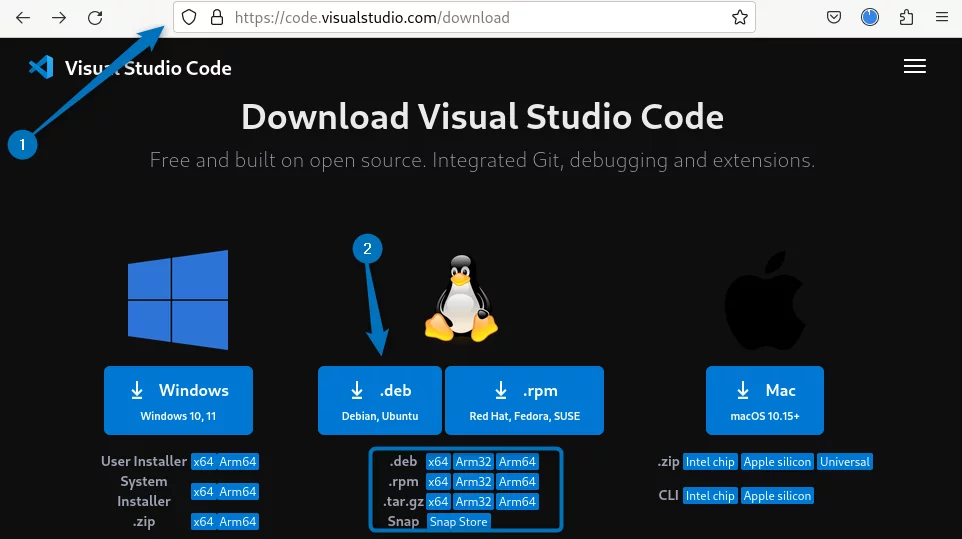Choose Linux .tar.gz Arm64 download

tap(517, 502)
